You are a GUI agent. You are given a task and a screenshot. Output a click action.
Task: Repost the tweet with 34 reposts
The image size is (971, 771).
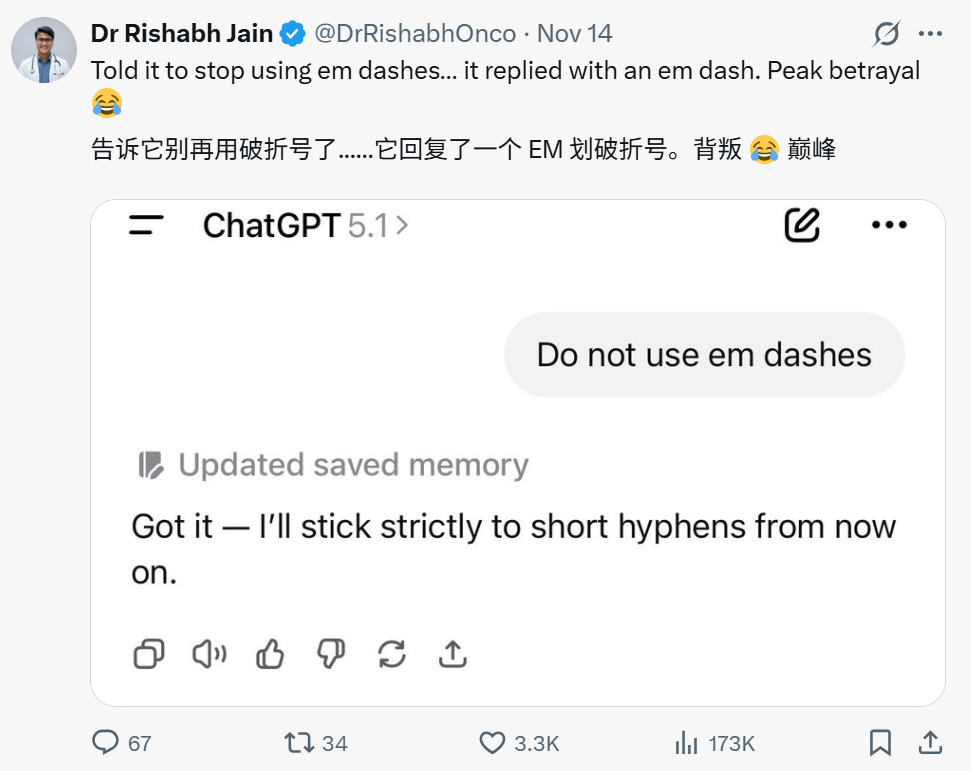coord(297,742)
